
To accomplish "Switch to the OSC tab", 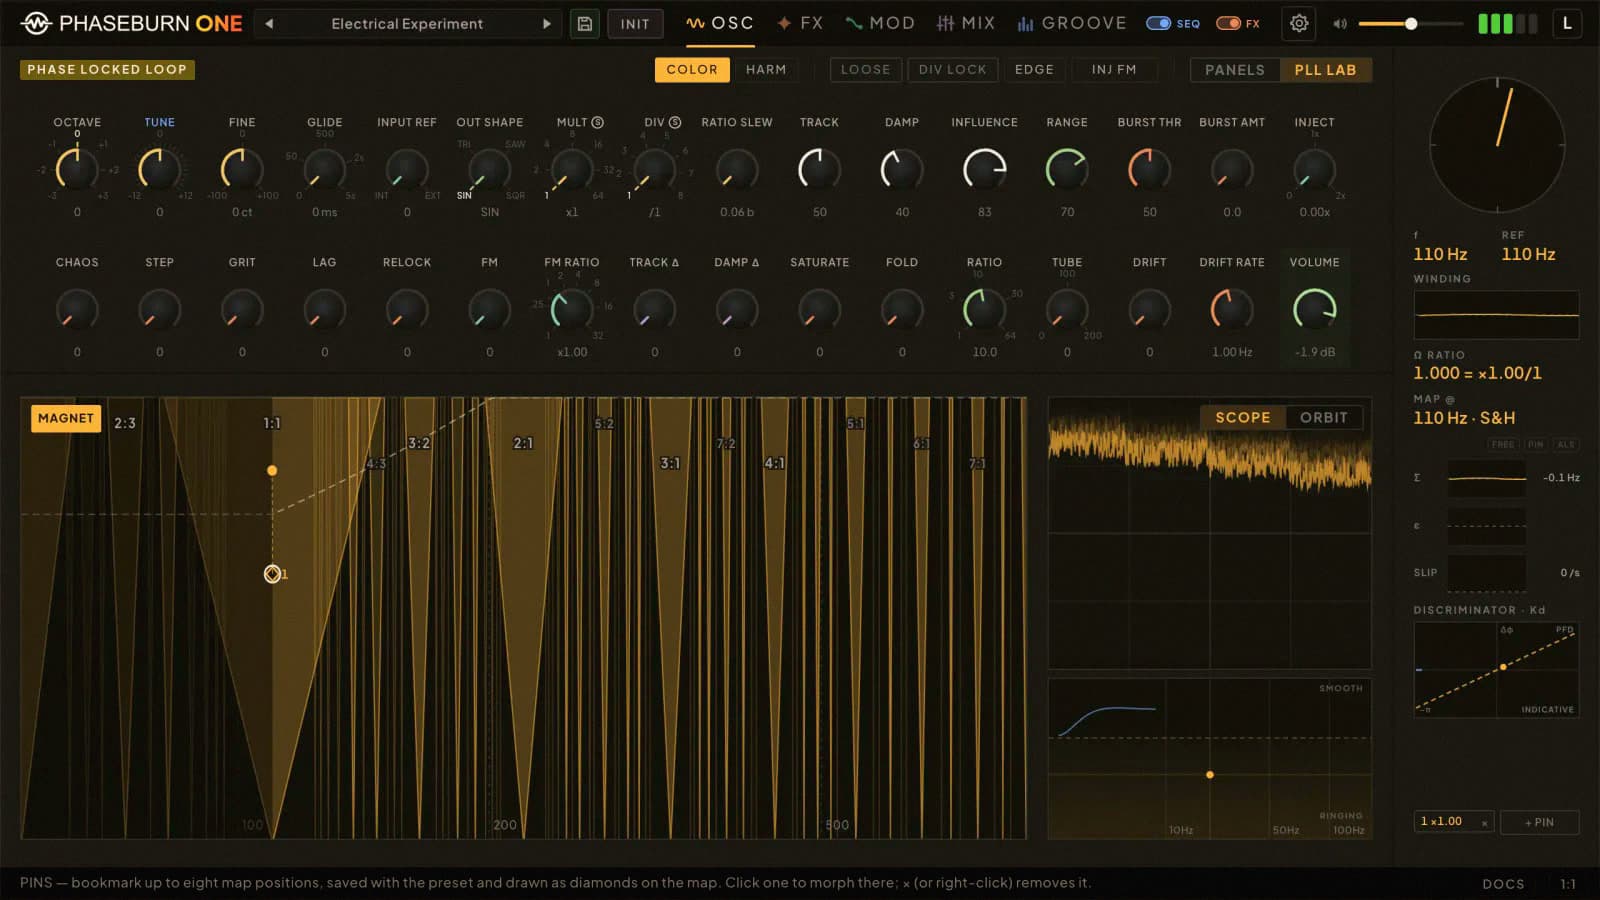I will (720, 23).
